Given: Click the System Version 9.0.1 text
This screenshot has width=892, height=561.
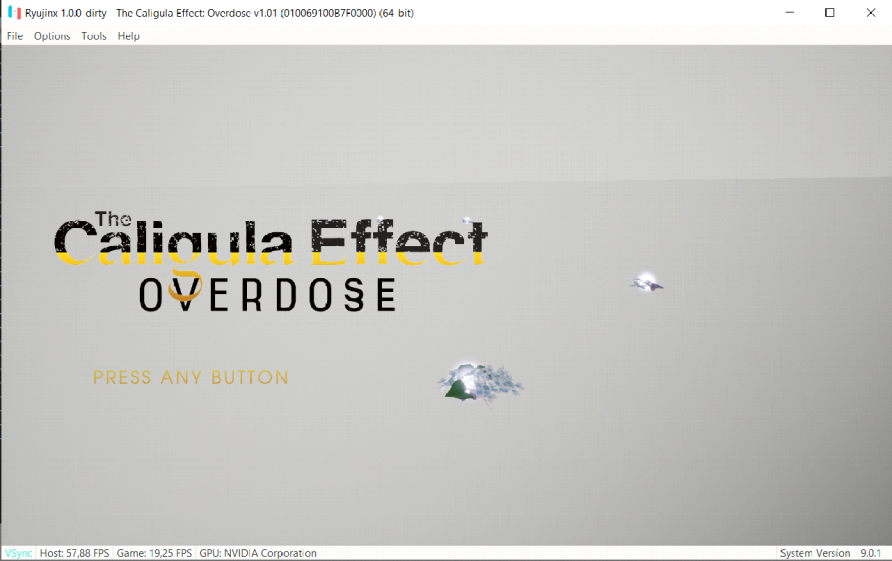Looking at the screenshot, I should (x=830, y=553).
